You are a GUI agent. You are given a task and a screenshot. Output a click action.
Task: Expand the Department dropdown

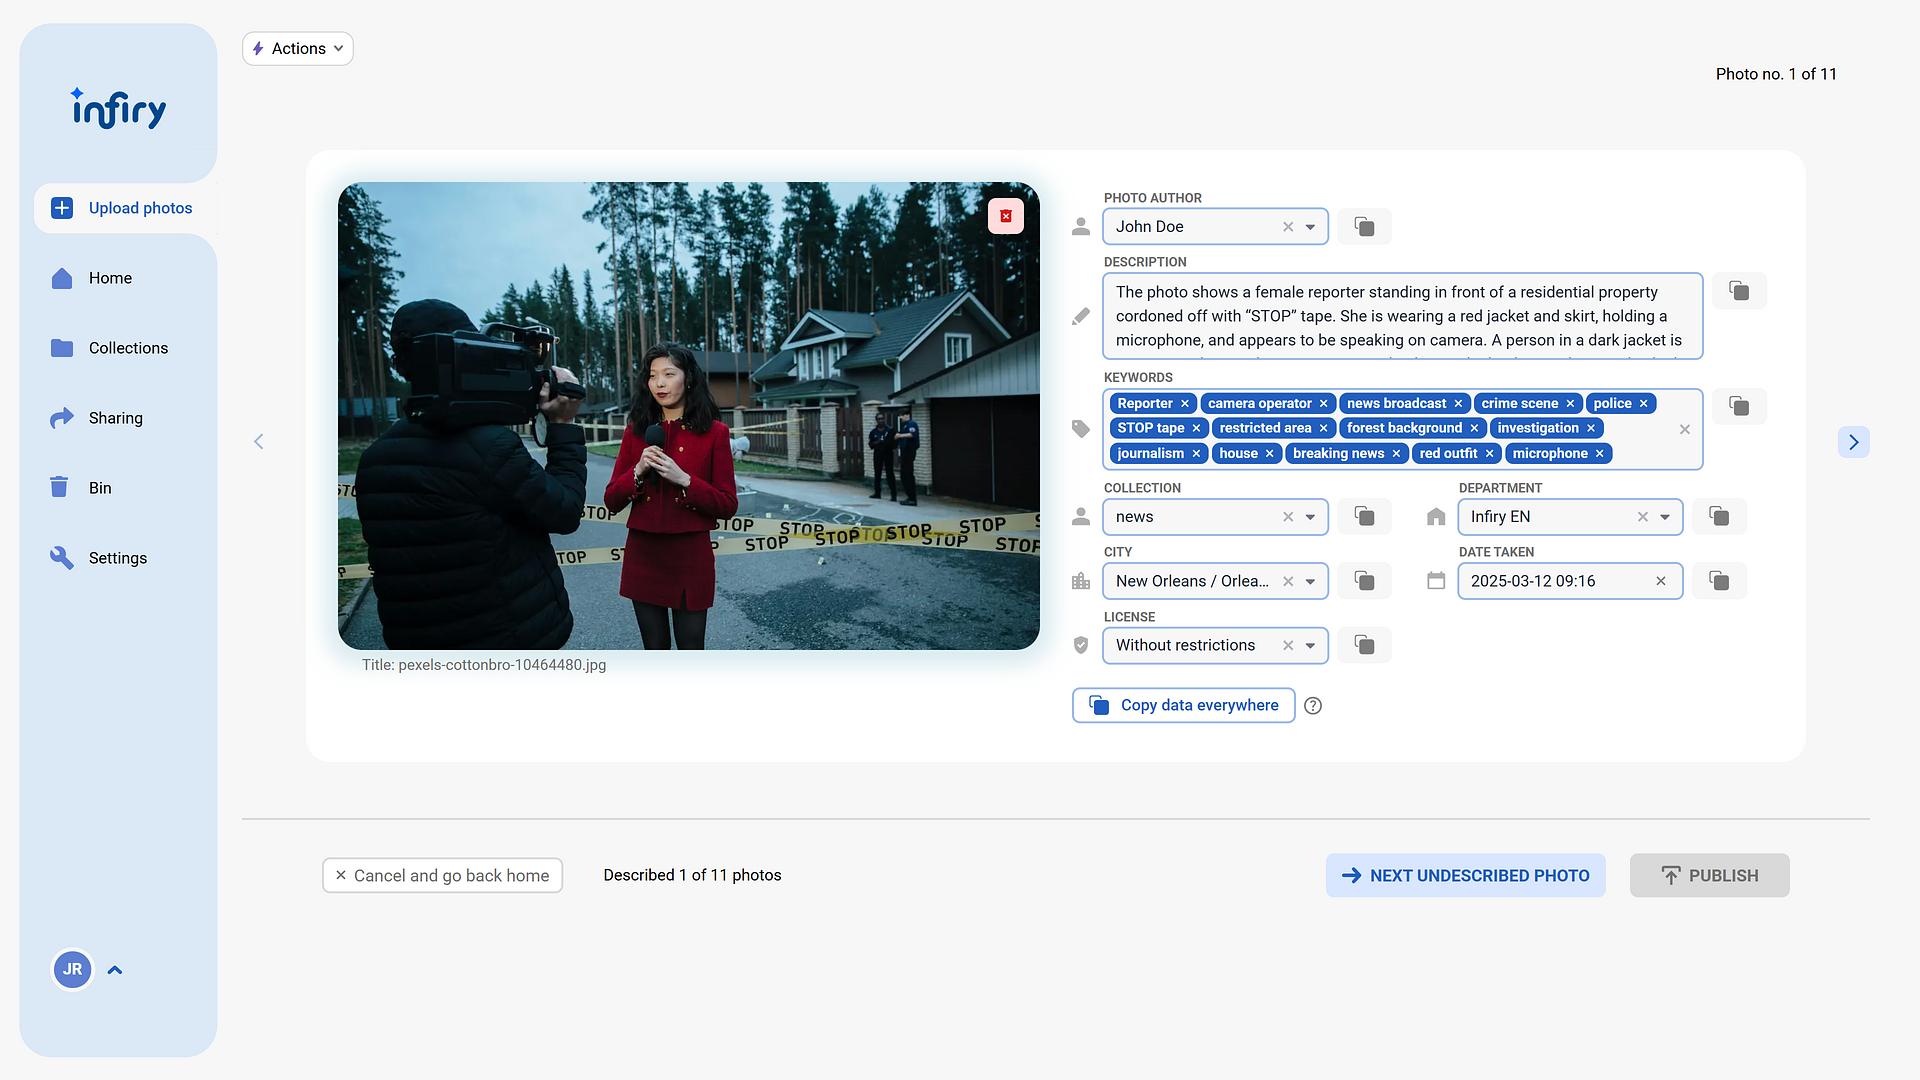[x=1665, y=517]
